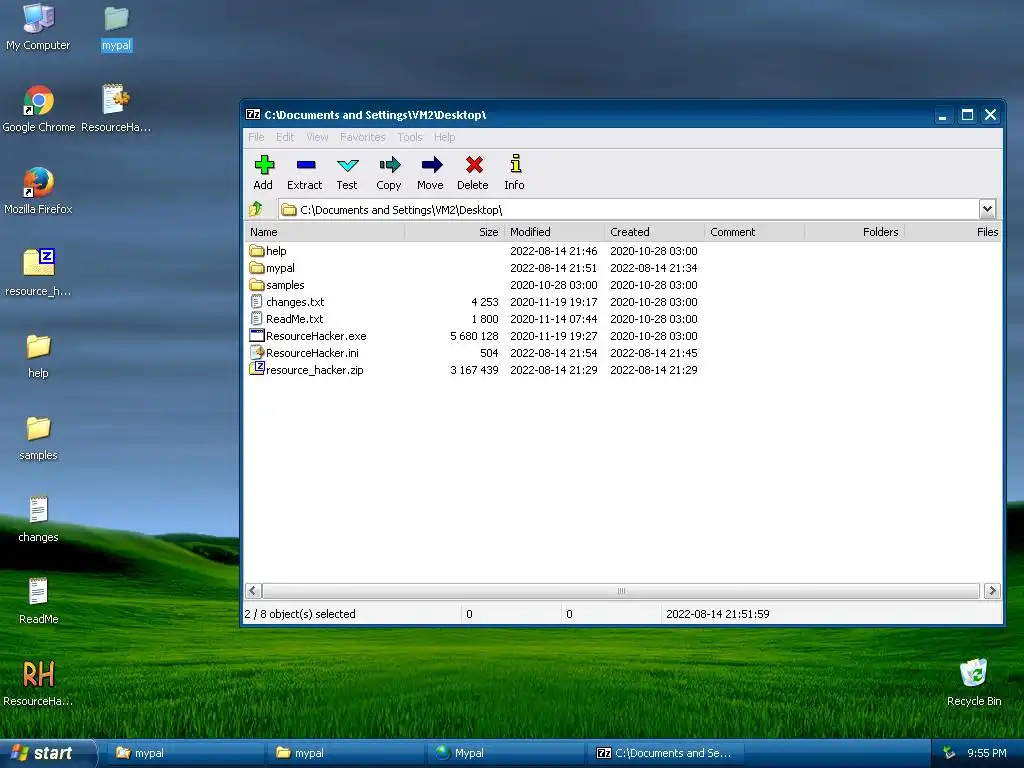The image size is (1024, 768).
Task: Switch to the Mypal browser taskbar button
Action: 505,753
